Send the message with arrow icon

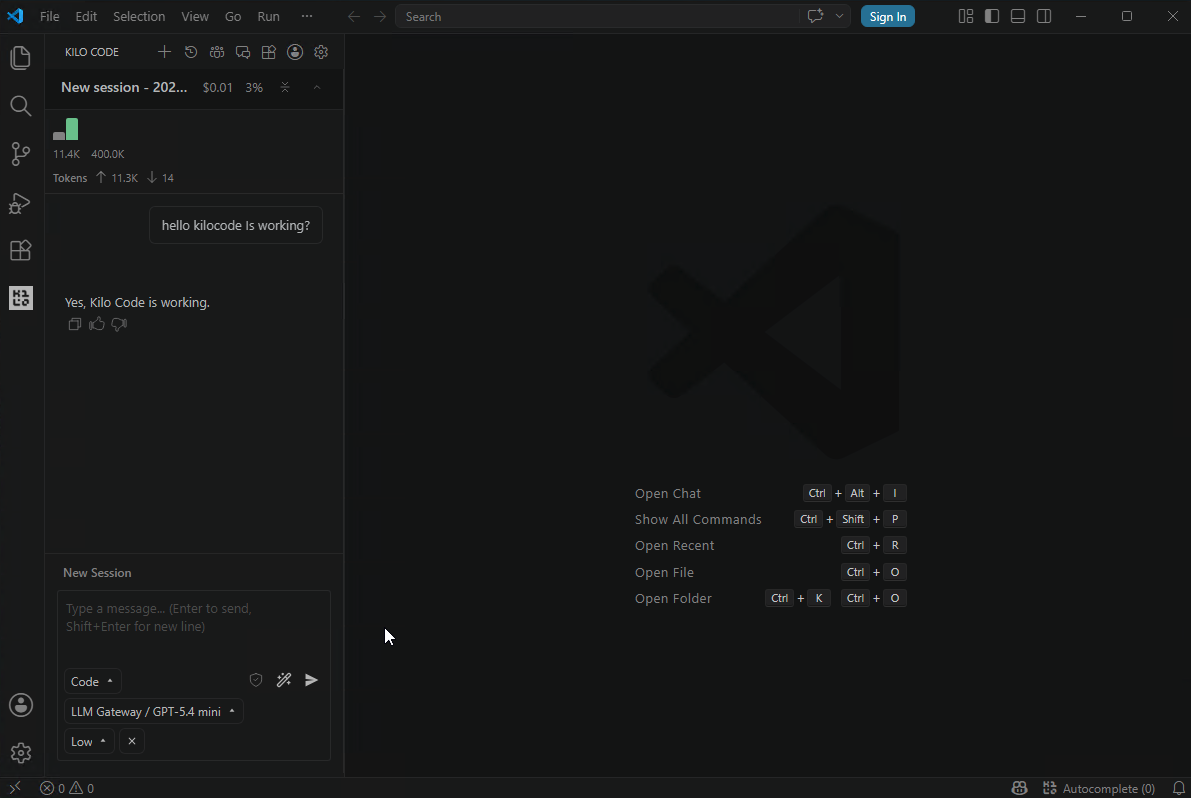click(311, 680)
